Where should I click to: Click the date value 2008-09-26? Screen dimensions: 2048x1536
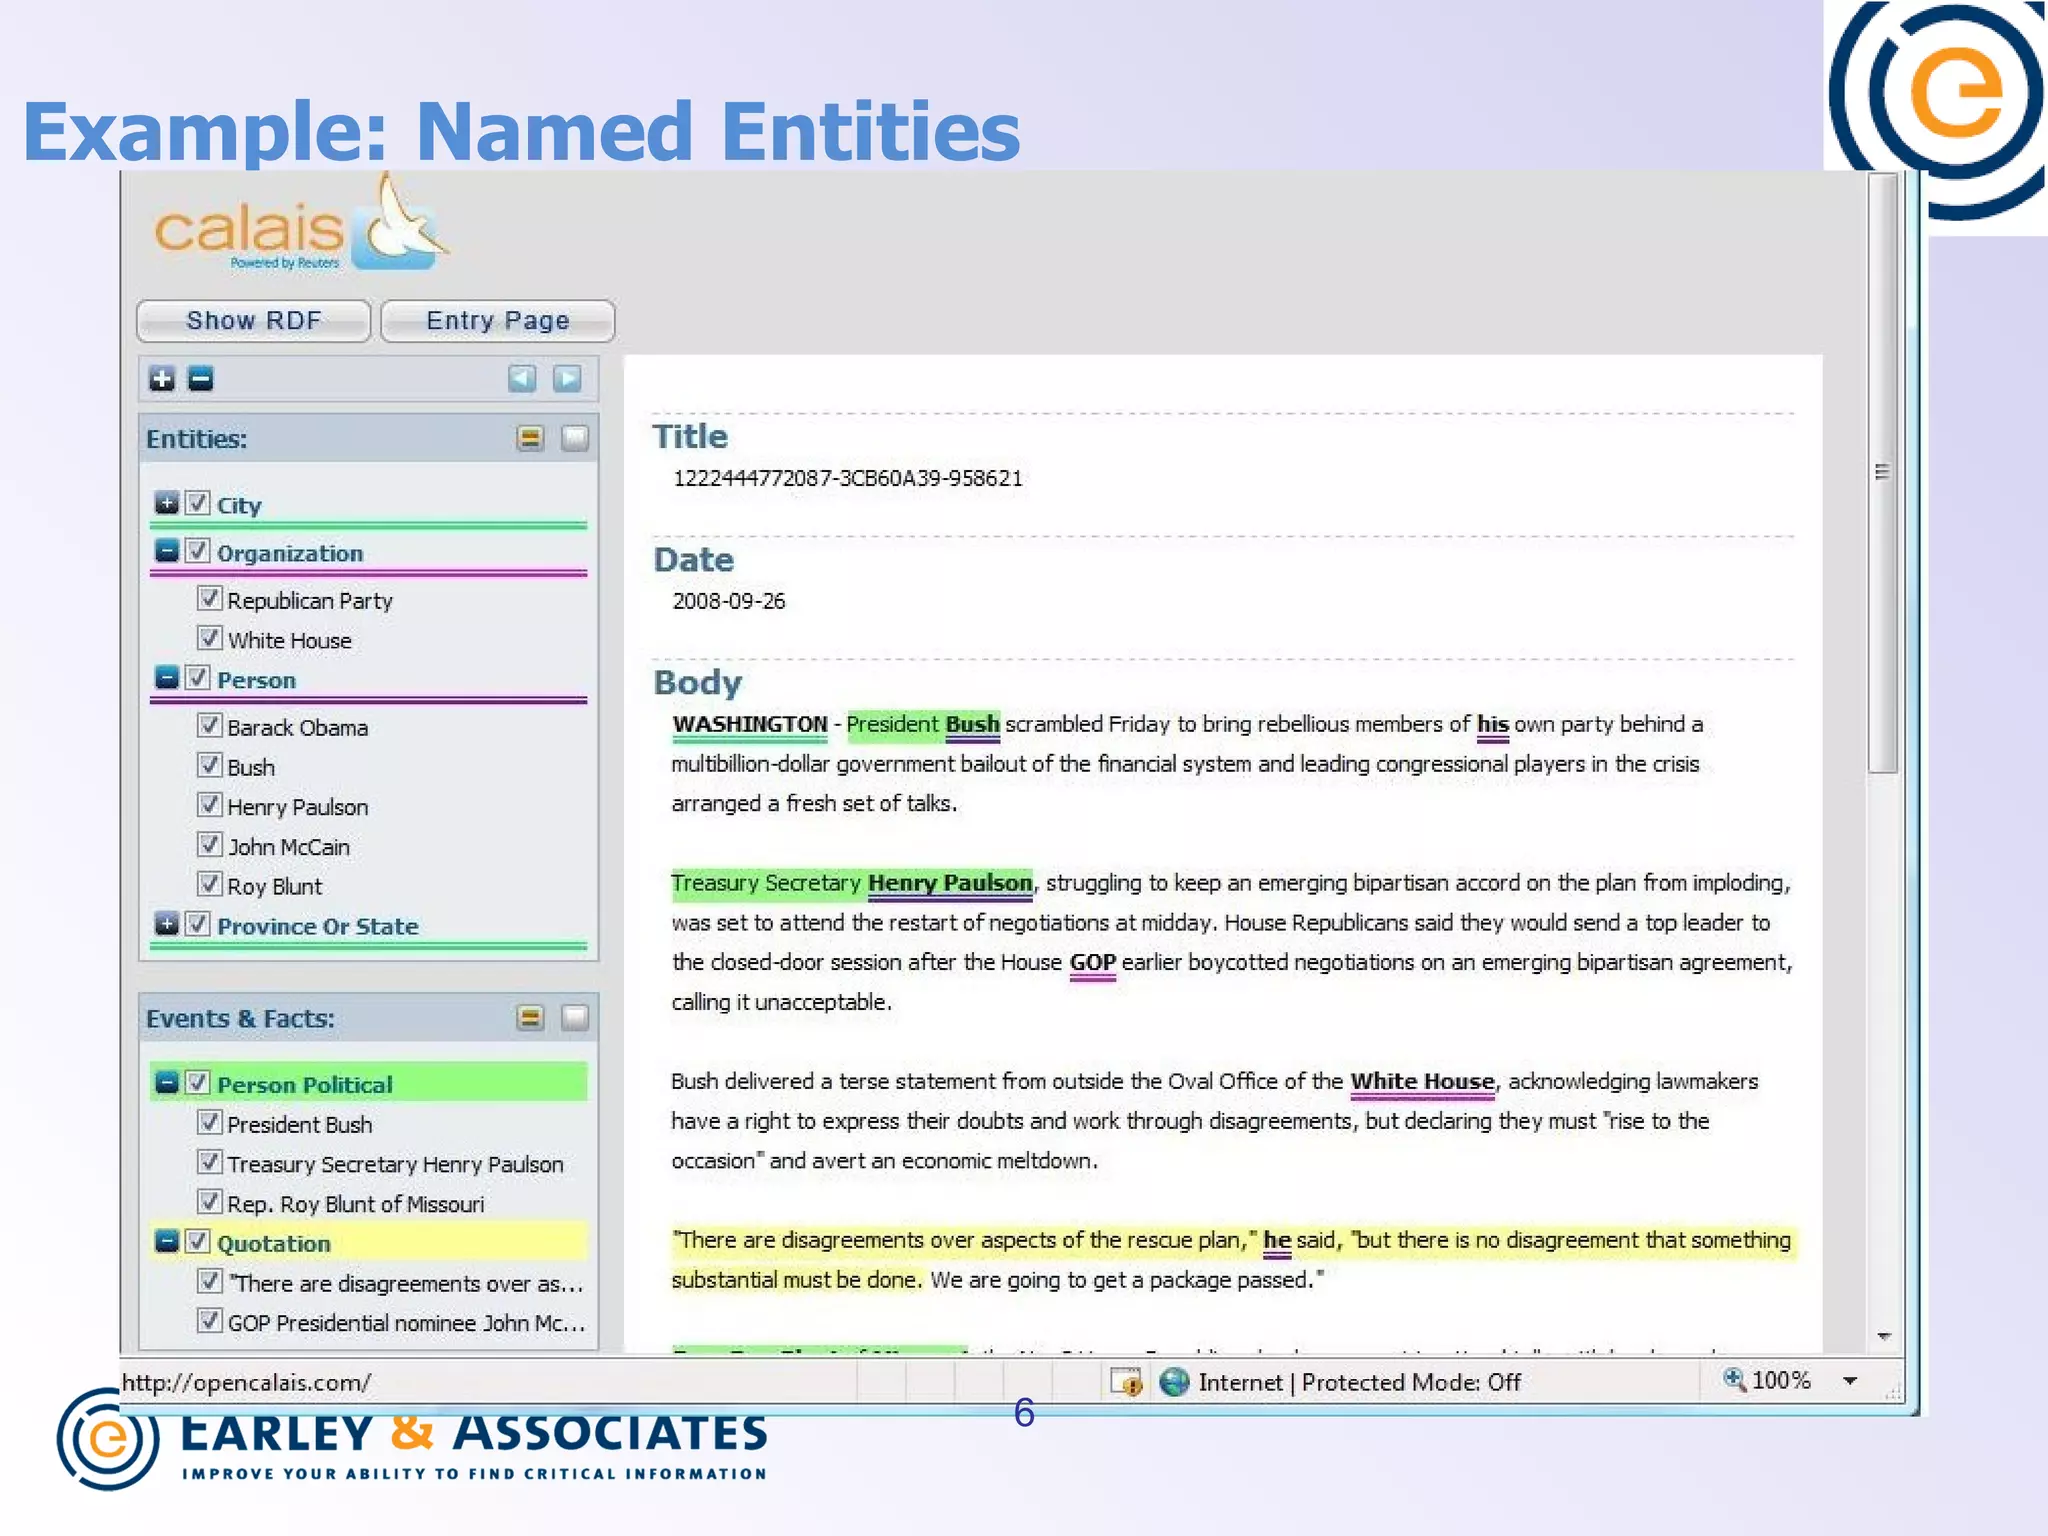729,601
